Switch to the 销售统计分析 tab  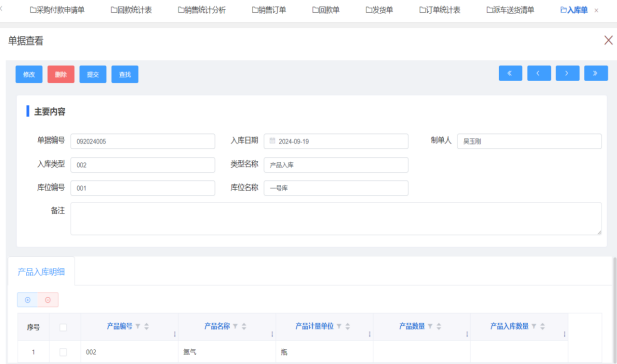pyautogui.click(x=202, y=10)
